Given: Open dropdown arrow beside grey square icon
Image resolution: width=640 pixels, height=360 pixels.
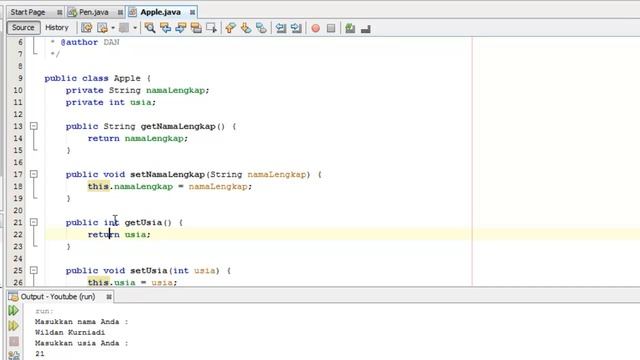Looking at the screenshot, I should point(135,28).
